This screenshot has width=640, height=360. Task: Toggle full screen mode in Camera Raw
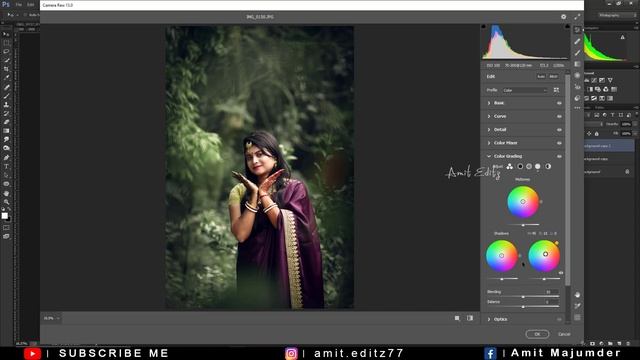(577, 17)
